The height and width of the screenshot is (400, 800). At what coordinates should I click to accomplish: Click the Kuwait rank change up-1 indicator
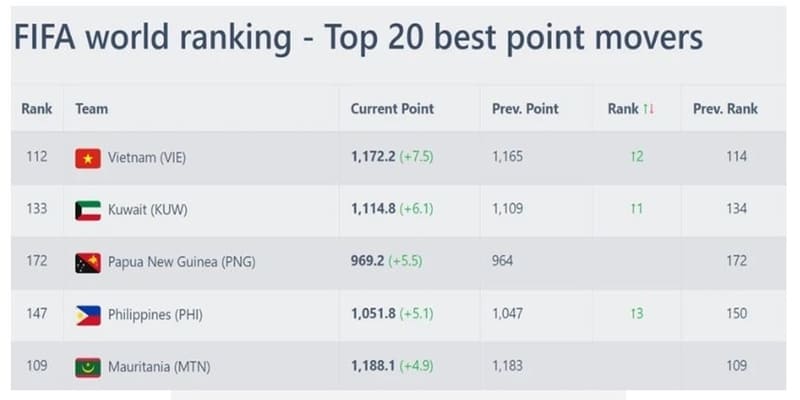pos(637,208)
